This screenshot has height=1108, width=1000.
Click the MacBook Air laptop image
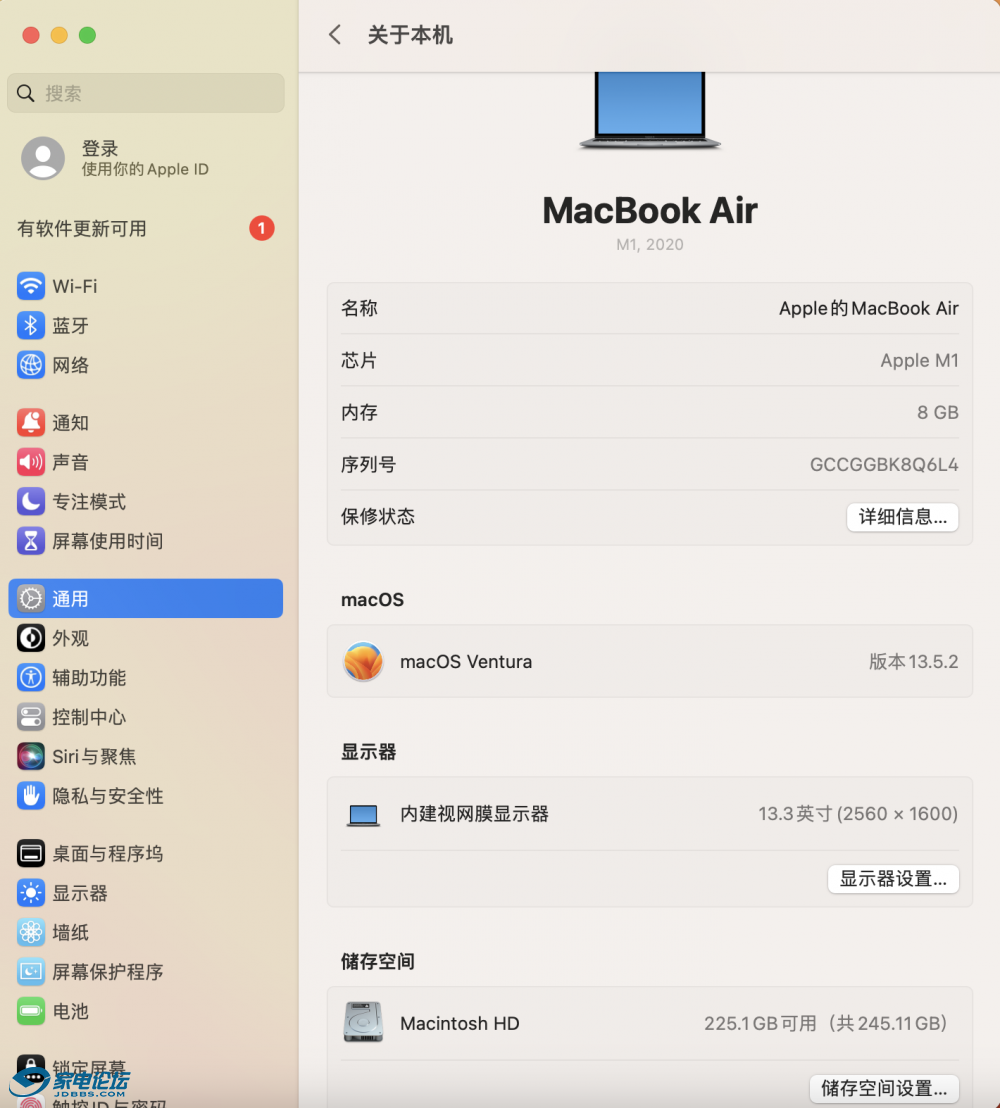pyautogui.click(x=650, y=110)
